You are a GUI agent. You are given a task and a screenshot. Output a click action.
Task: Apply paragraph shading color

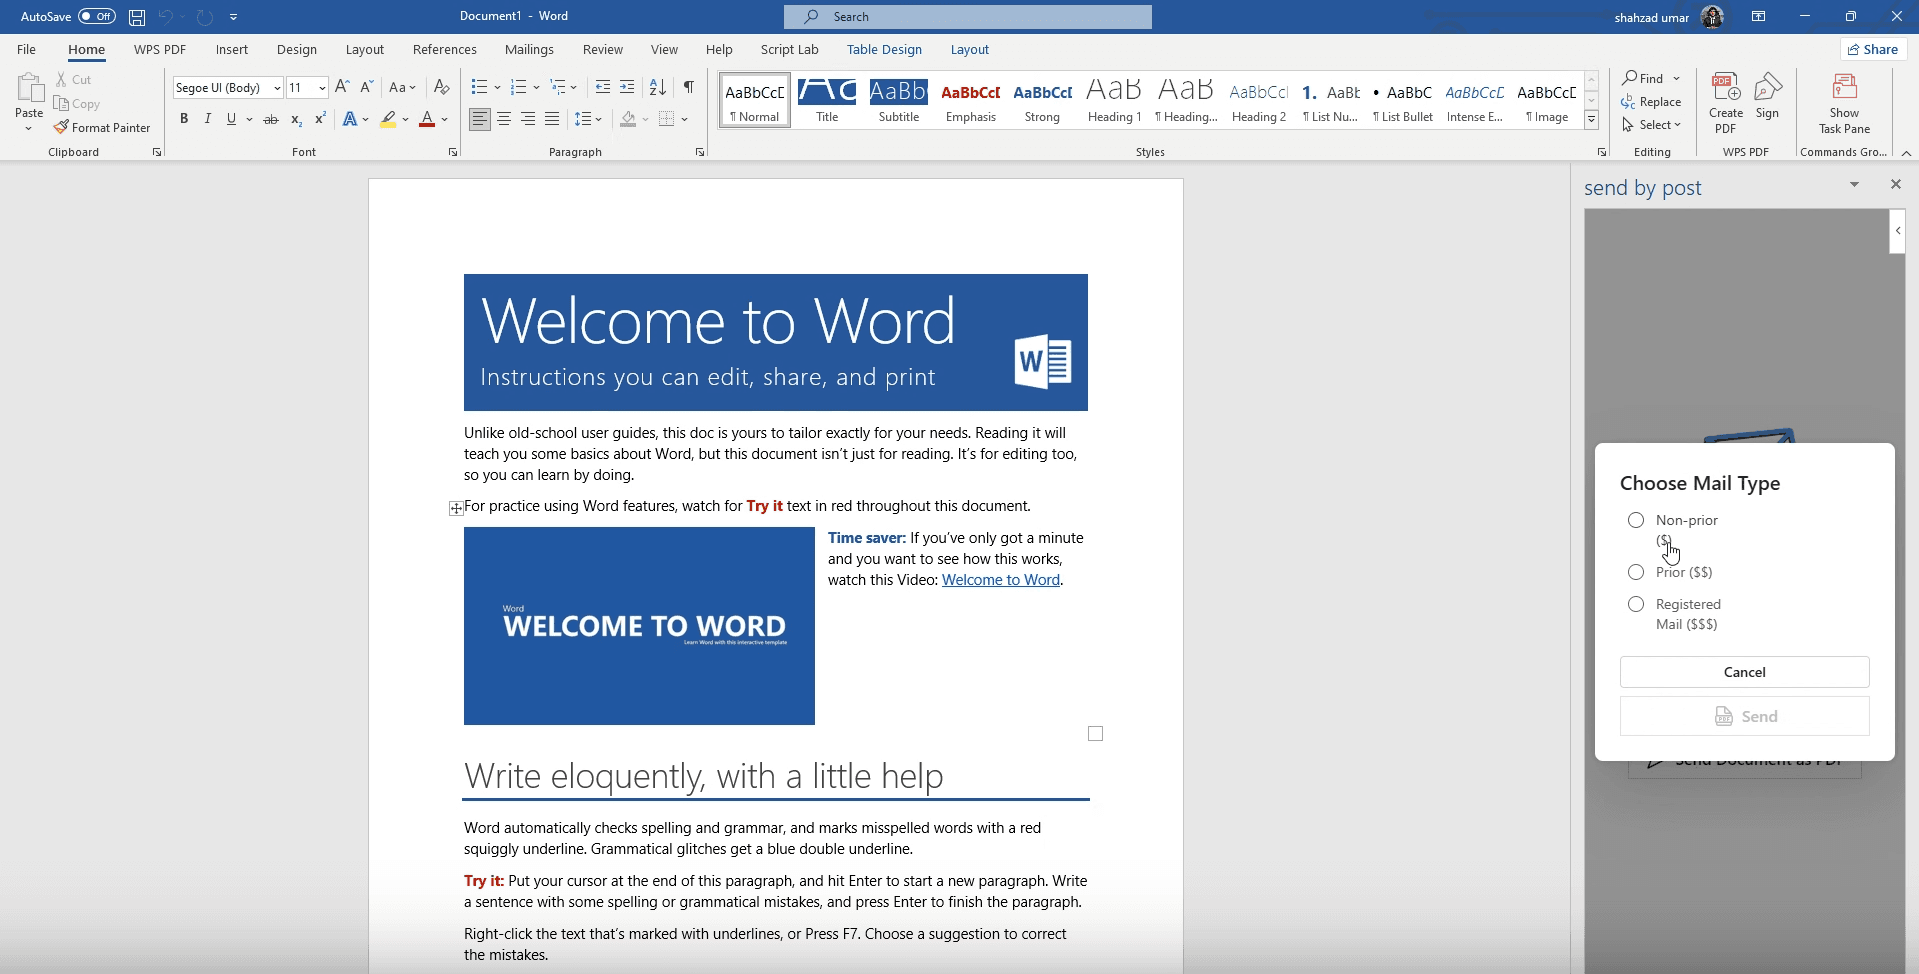(x=628, y=119)
